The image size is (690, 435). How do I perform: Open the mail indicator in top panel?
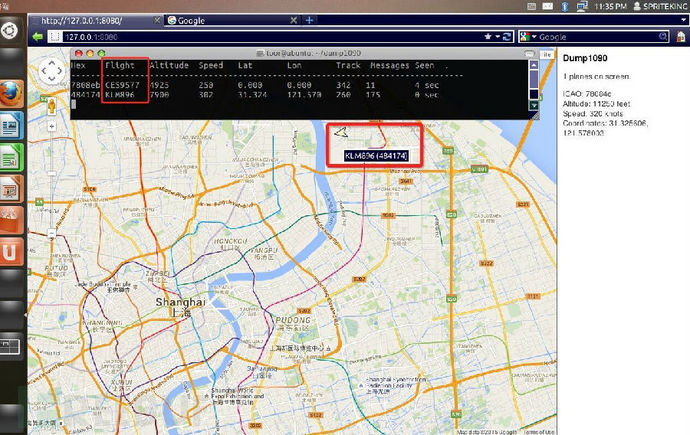(x=548, y=6)
